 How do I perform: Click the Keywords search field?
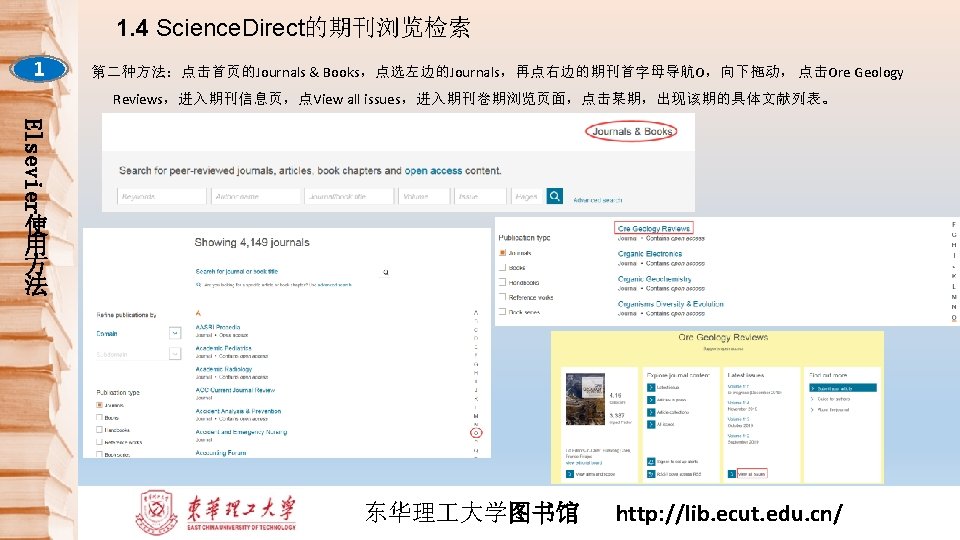coord(162,197)
